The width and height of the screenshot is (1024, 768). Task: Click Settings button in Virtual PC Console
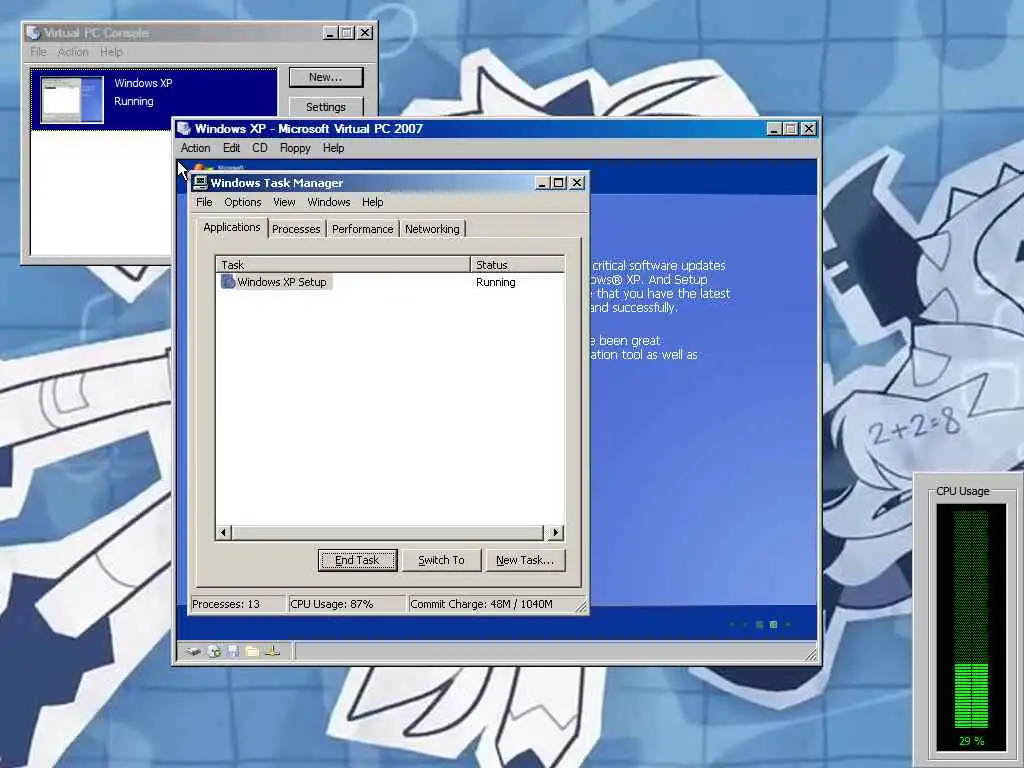[x=326, y=106]
